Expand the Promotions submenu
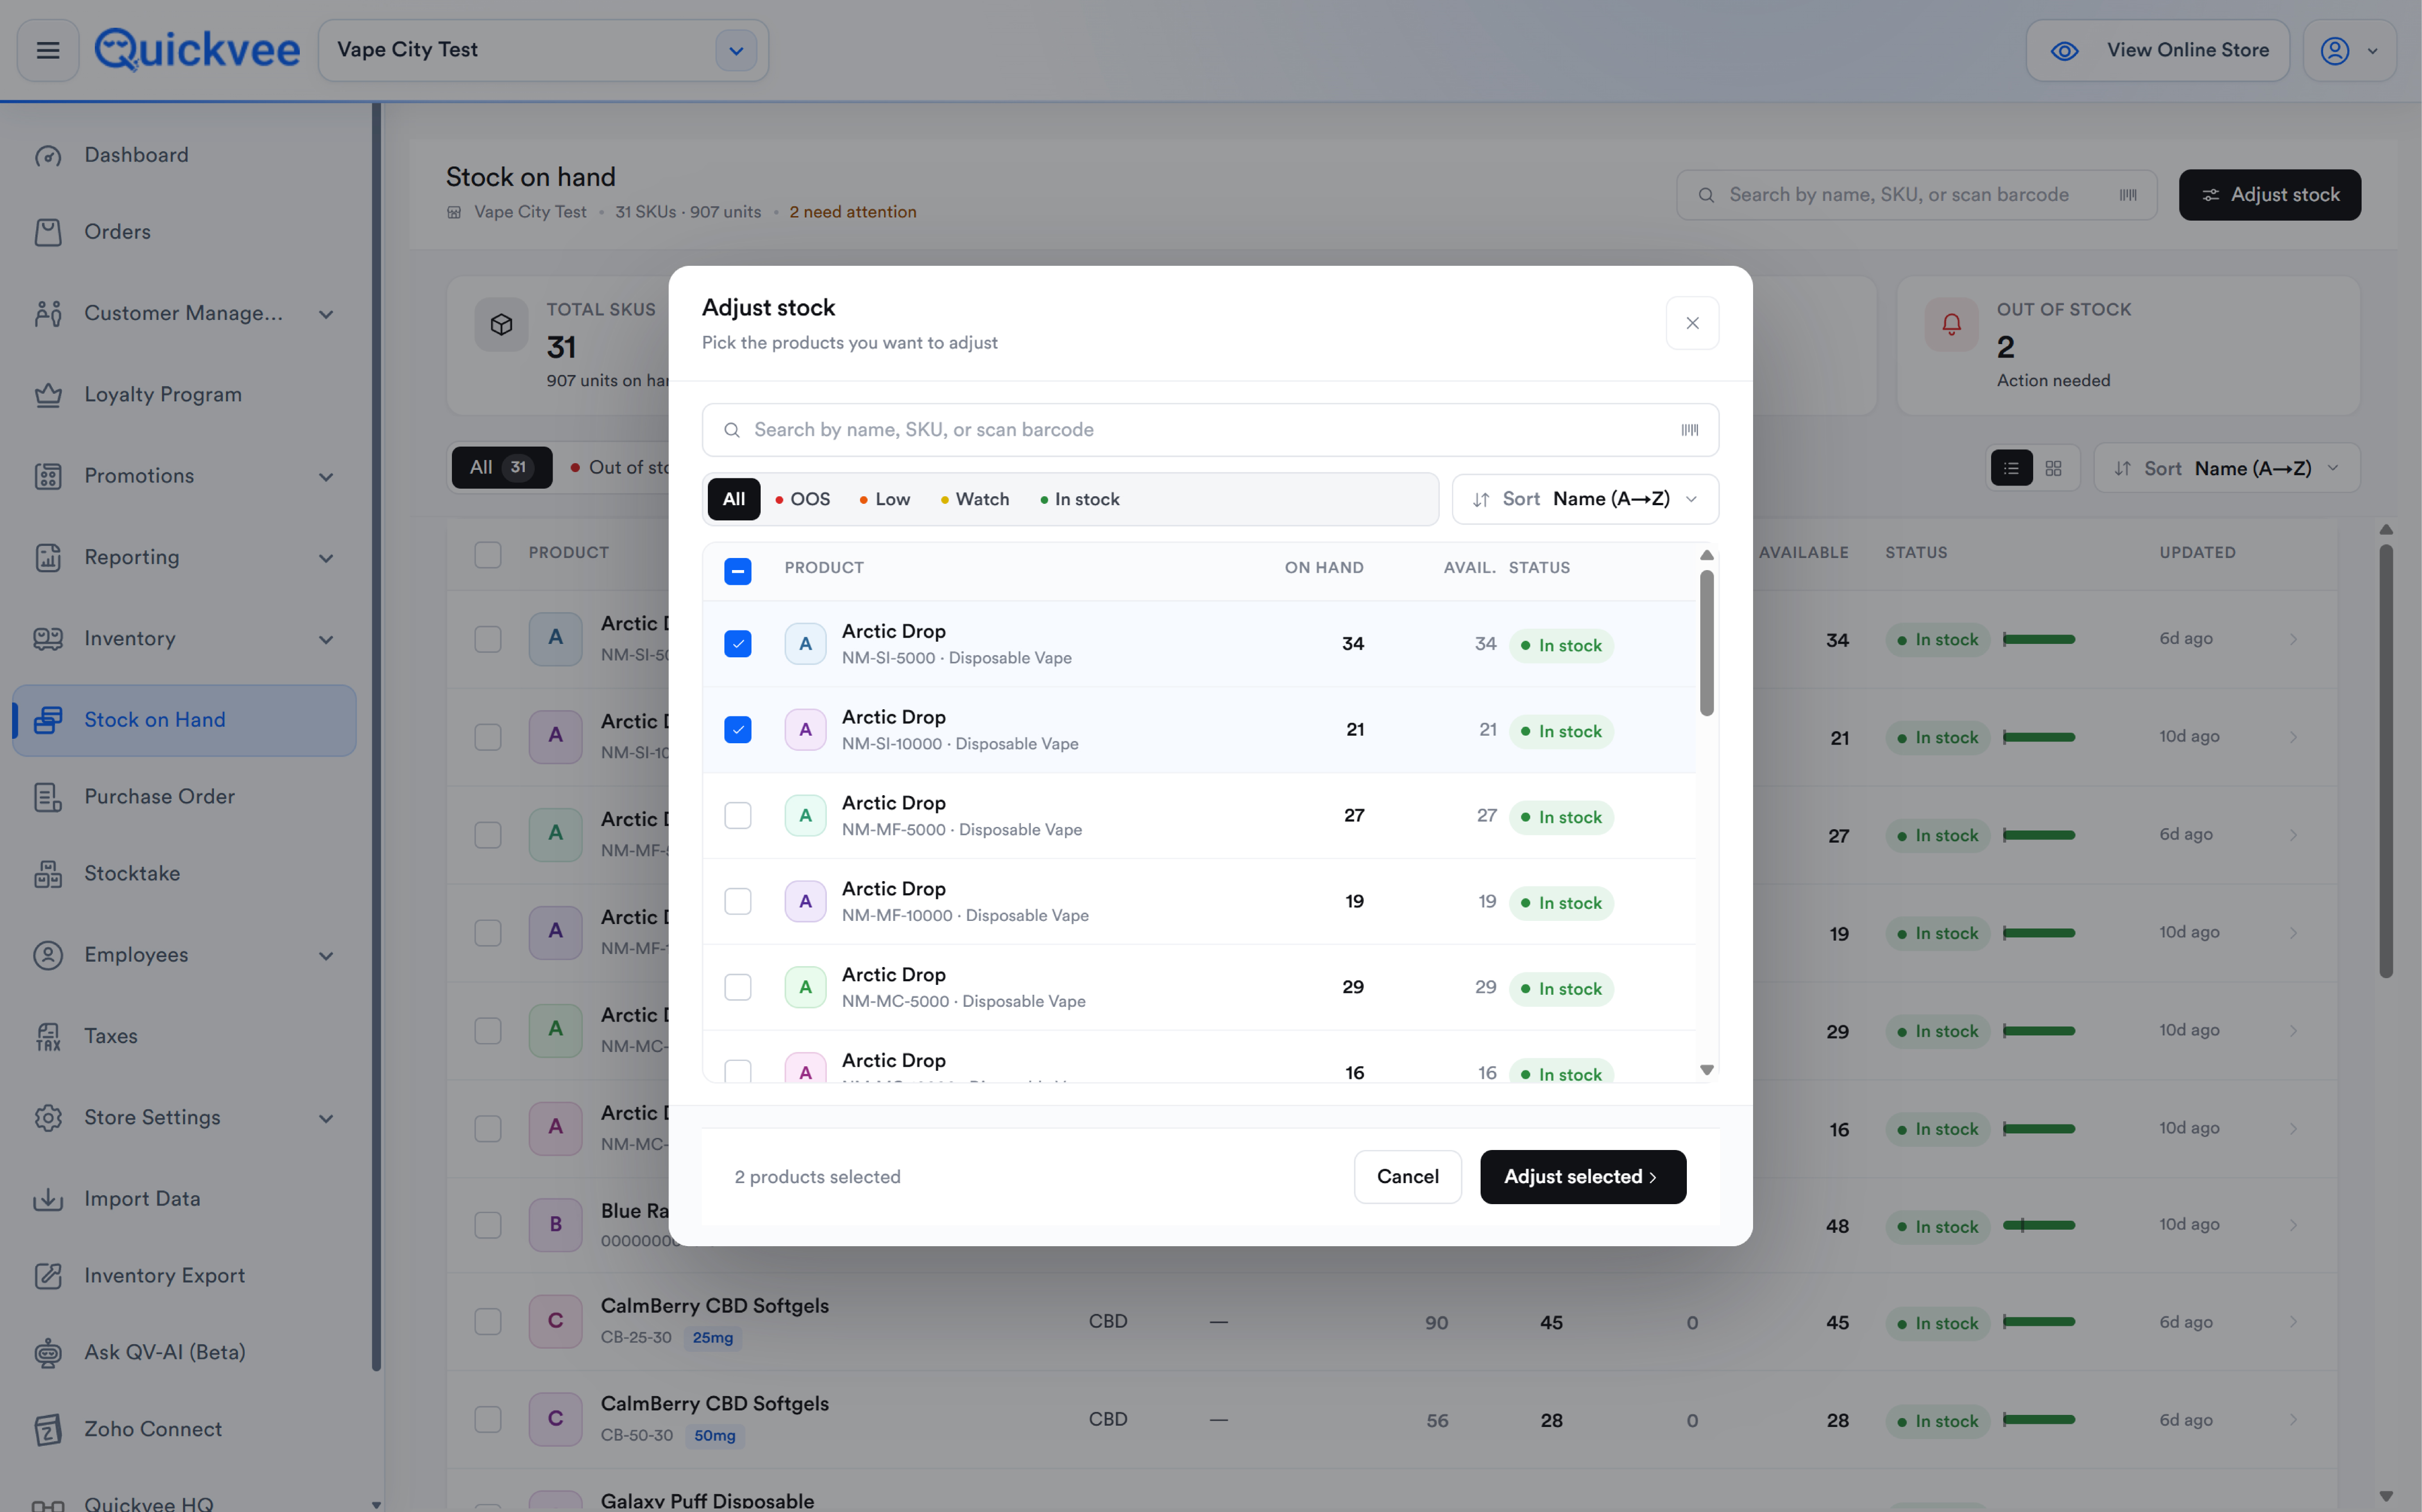 tap(326, 477)
